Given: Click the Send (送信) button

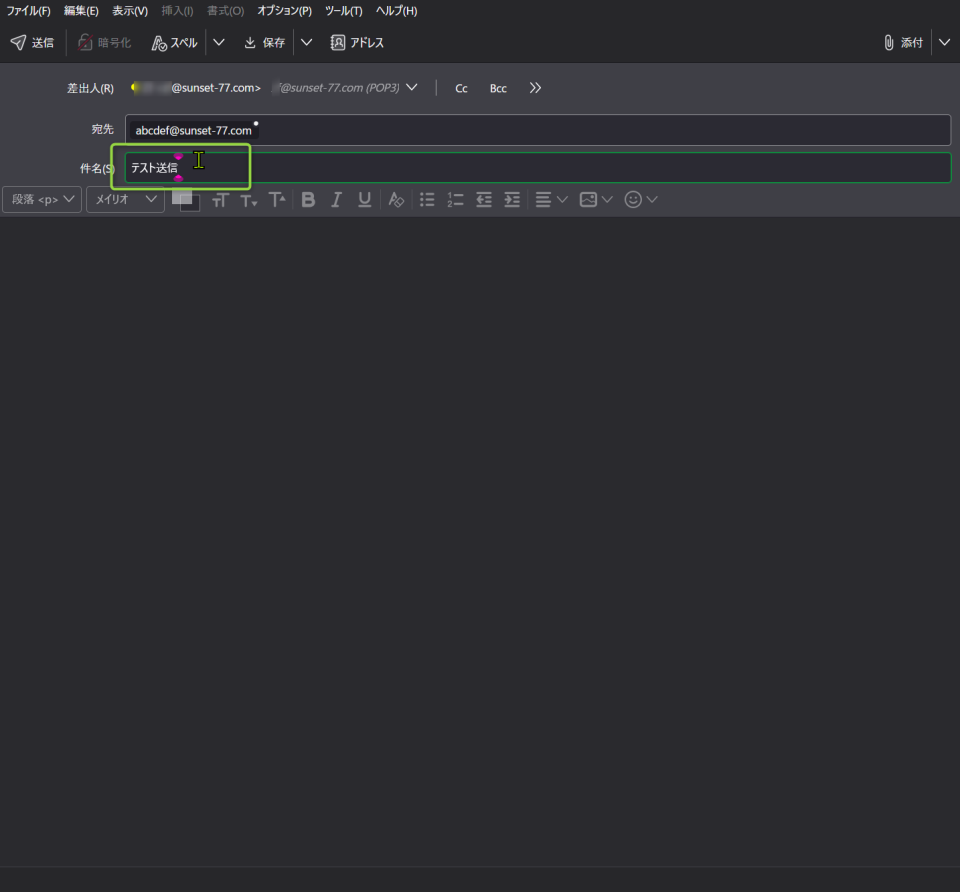Looking at the screenshot, I should [x=32, y=43].
